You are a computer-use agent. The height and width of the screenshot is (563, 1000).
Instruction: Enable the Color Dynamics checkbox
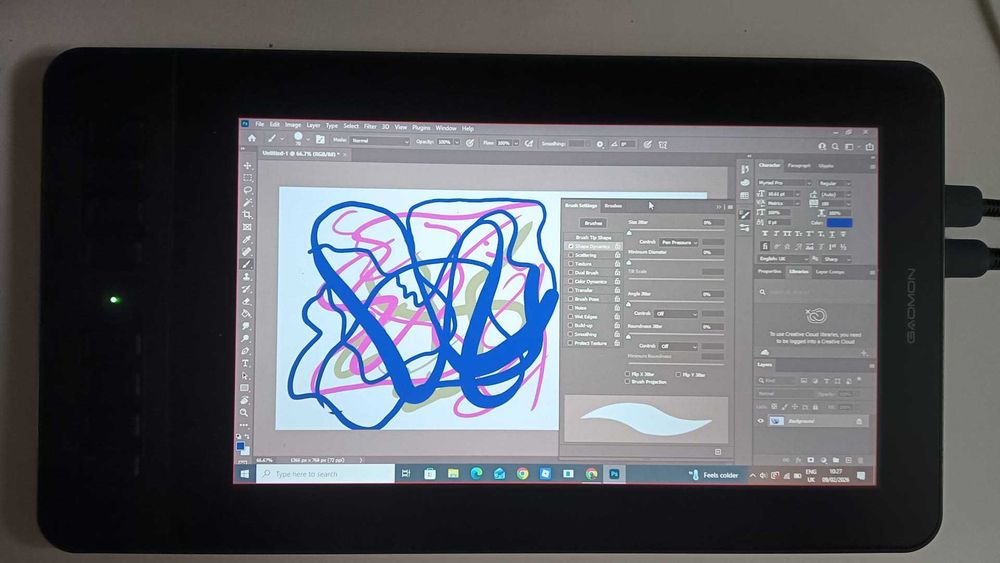tap(571, 281)
